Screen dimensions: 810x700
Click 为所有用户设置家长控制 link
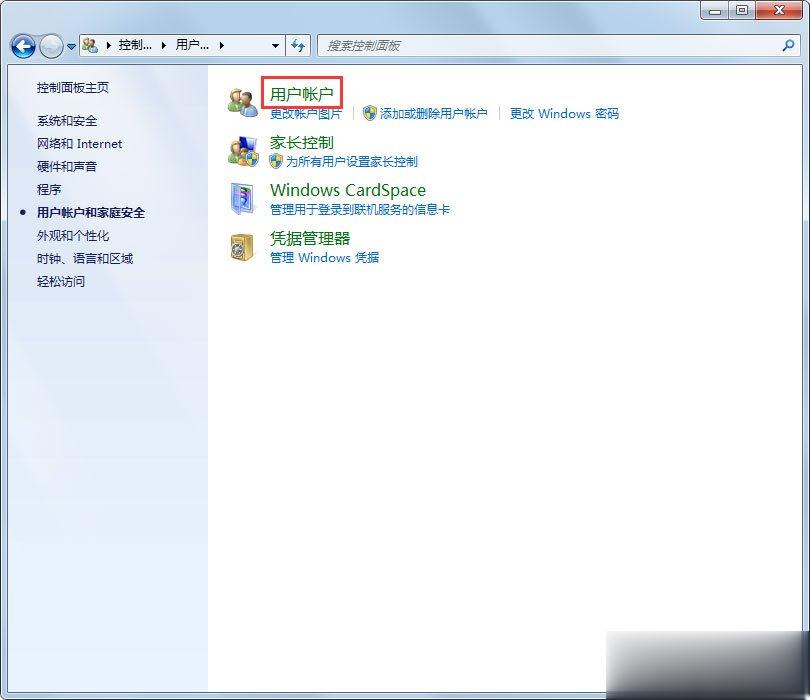point(352,162)
